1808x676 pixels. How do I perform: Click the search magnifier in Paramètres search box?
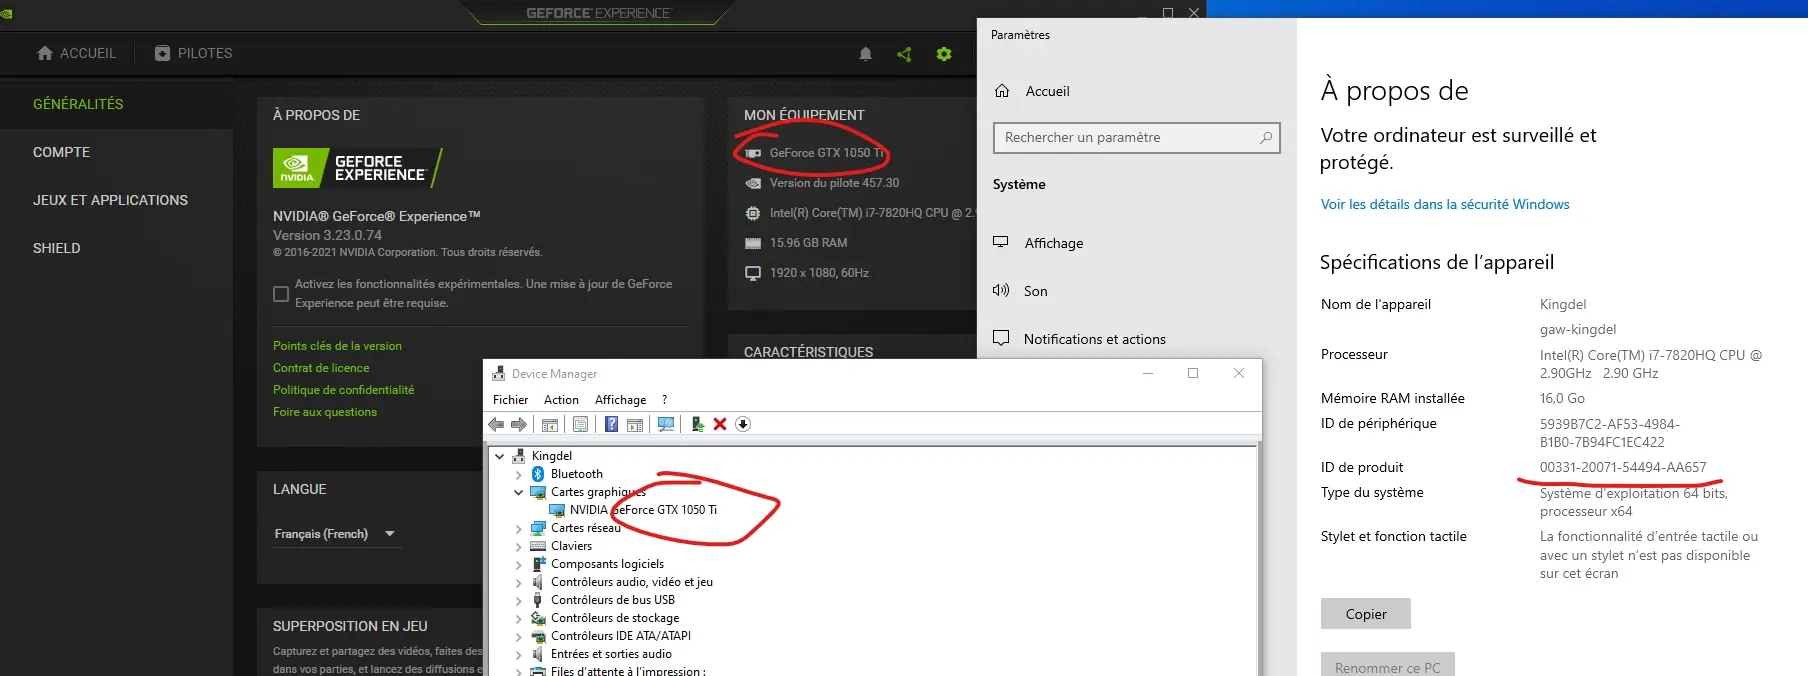pyautogui.click(x=1266, y=138)
